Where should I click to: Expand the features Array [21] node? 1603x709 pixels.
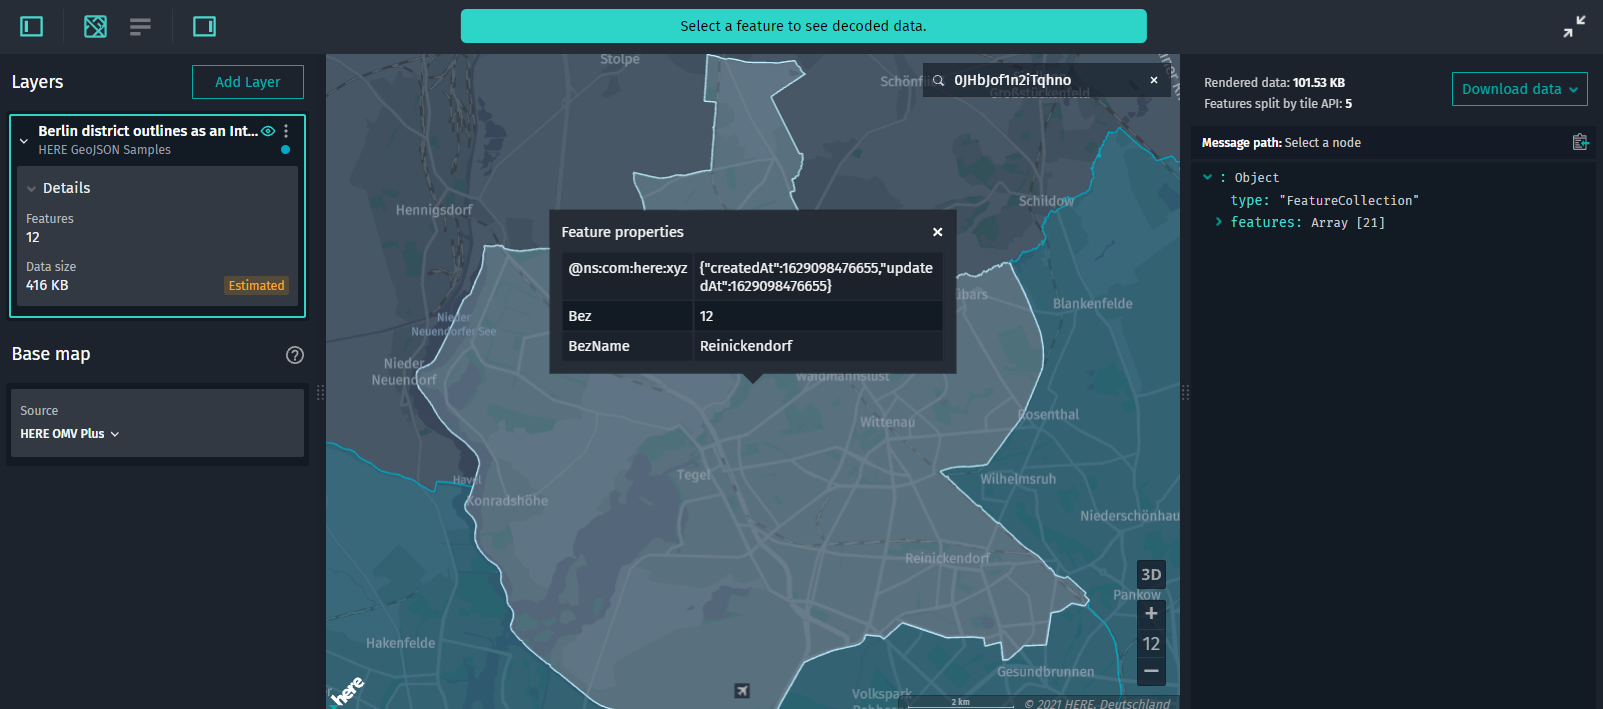click(1218, 222)
